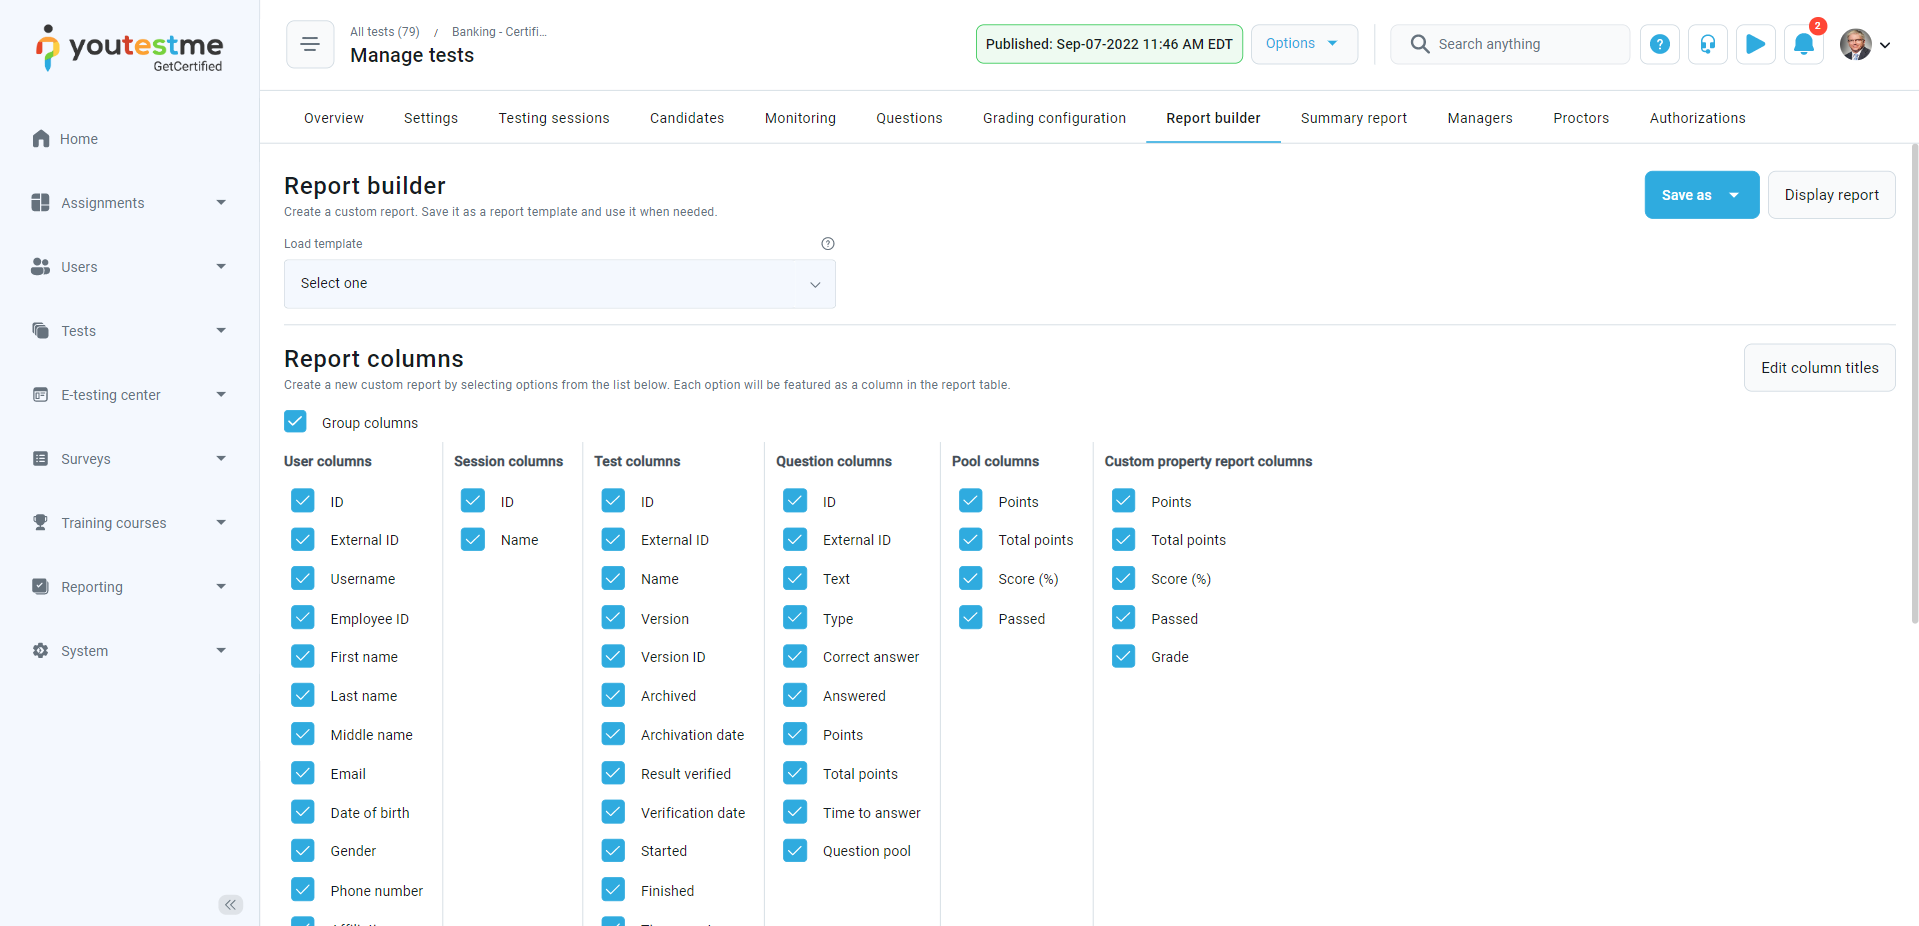The image size is (1919, 926).
Task: Open the notifications bell icon
Action: pyautogui.click(x=1803, y=44)
